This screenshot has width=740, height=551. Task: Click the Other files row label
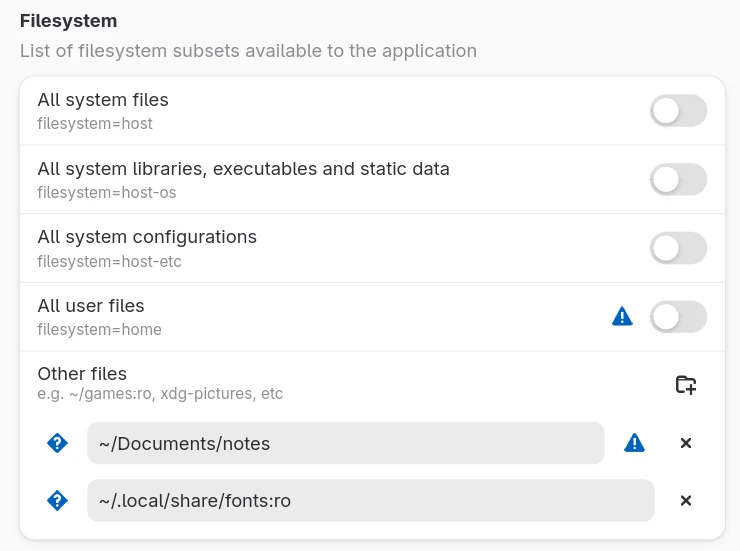[x=82, y=374]
